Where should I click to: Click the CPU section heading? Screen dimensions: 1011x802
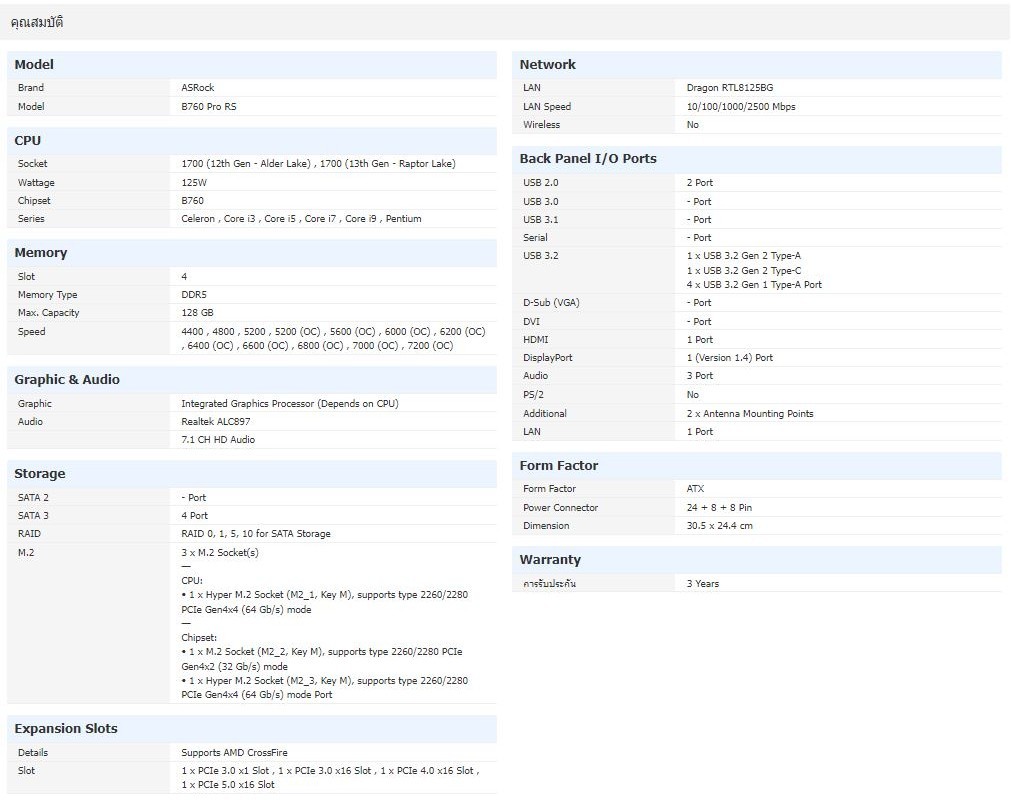pos(28,141)
